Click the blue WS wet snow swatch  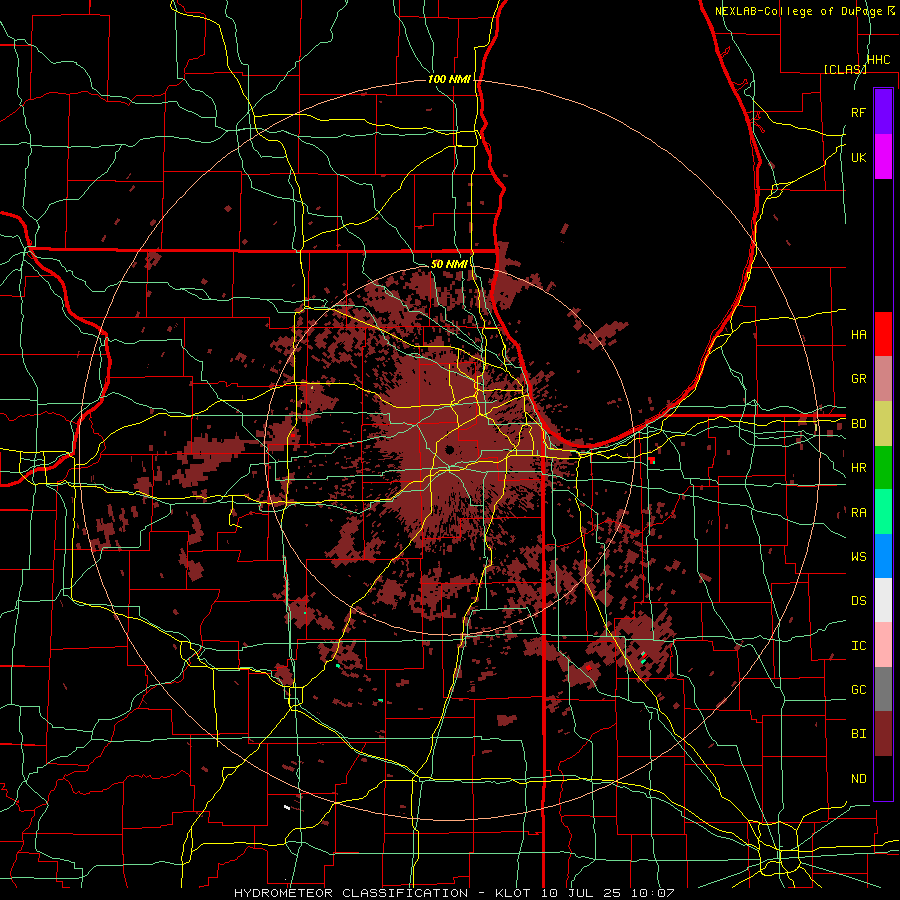point(883,556)
